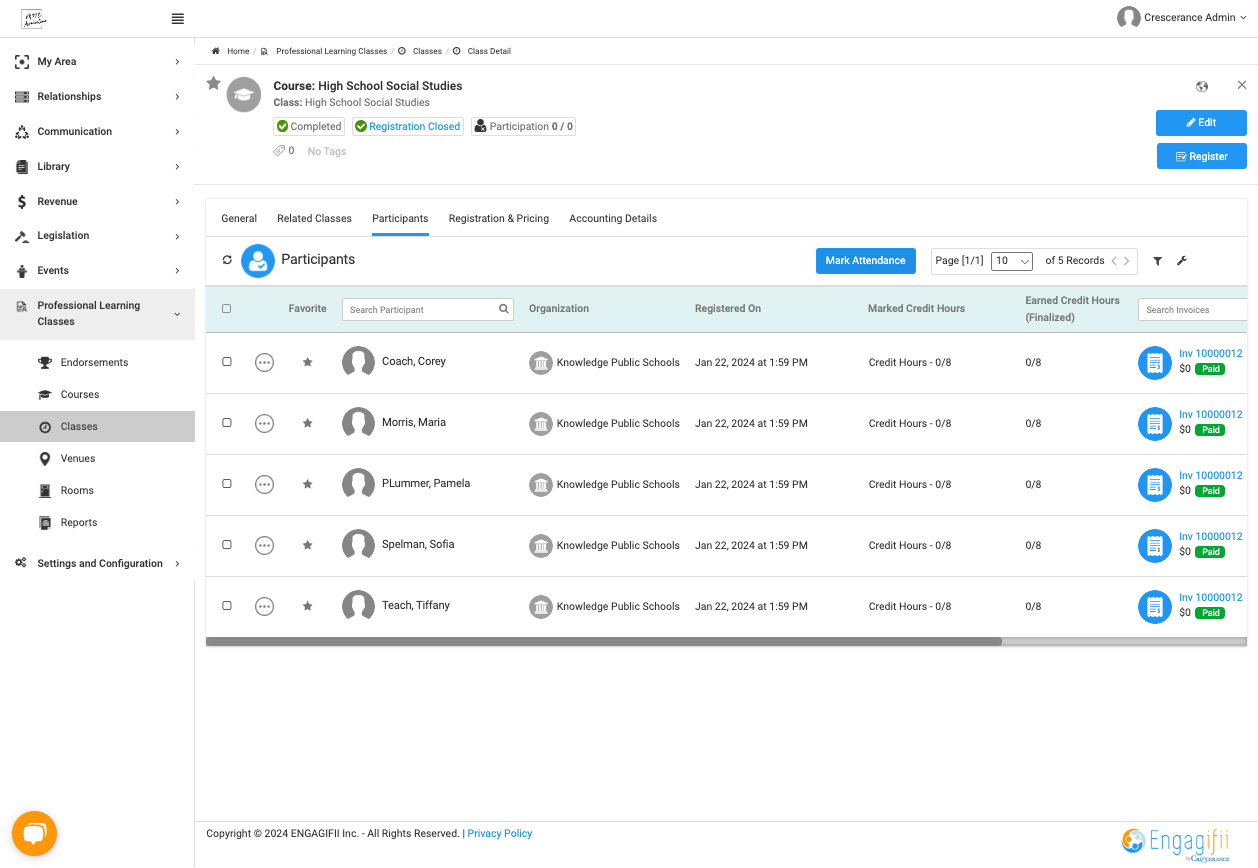Toggle the hamburger menu icon
Screen dimensions: 1258x868
click(178, 19)
